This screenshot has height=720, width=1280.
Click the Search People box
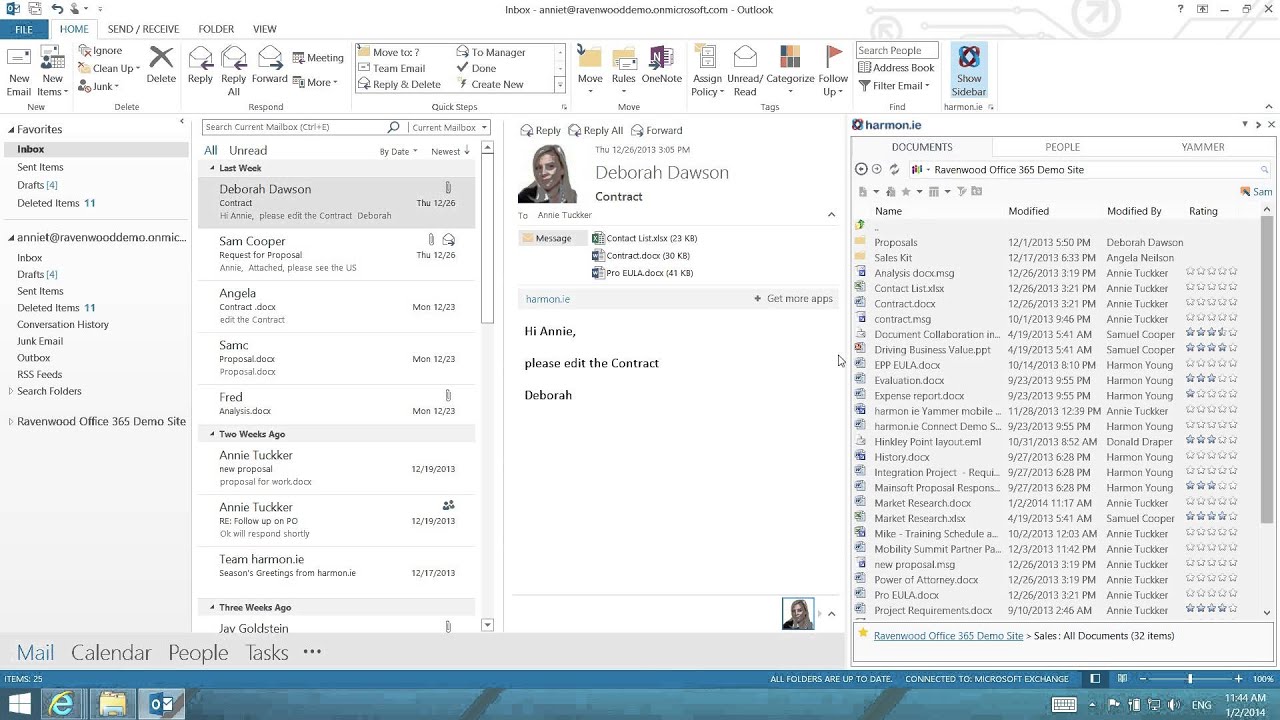click(897, 50)
